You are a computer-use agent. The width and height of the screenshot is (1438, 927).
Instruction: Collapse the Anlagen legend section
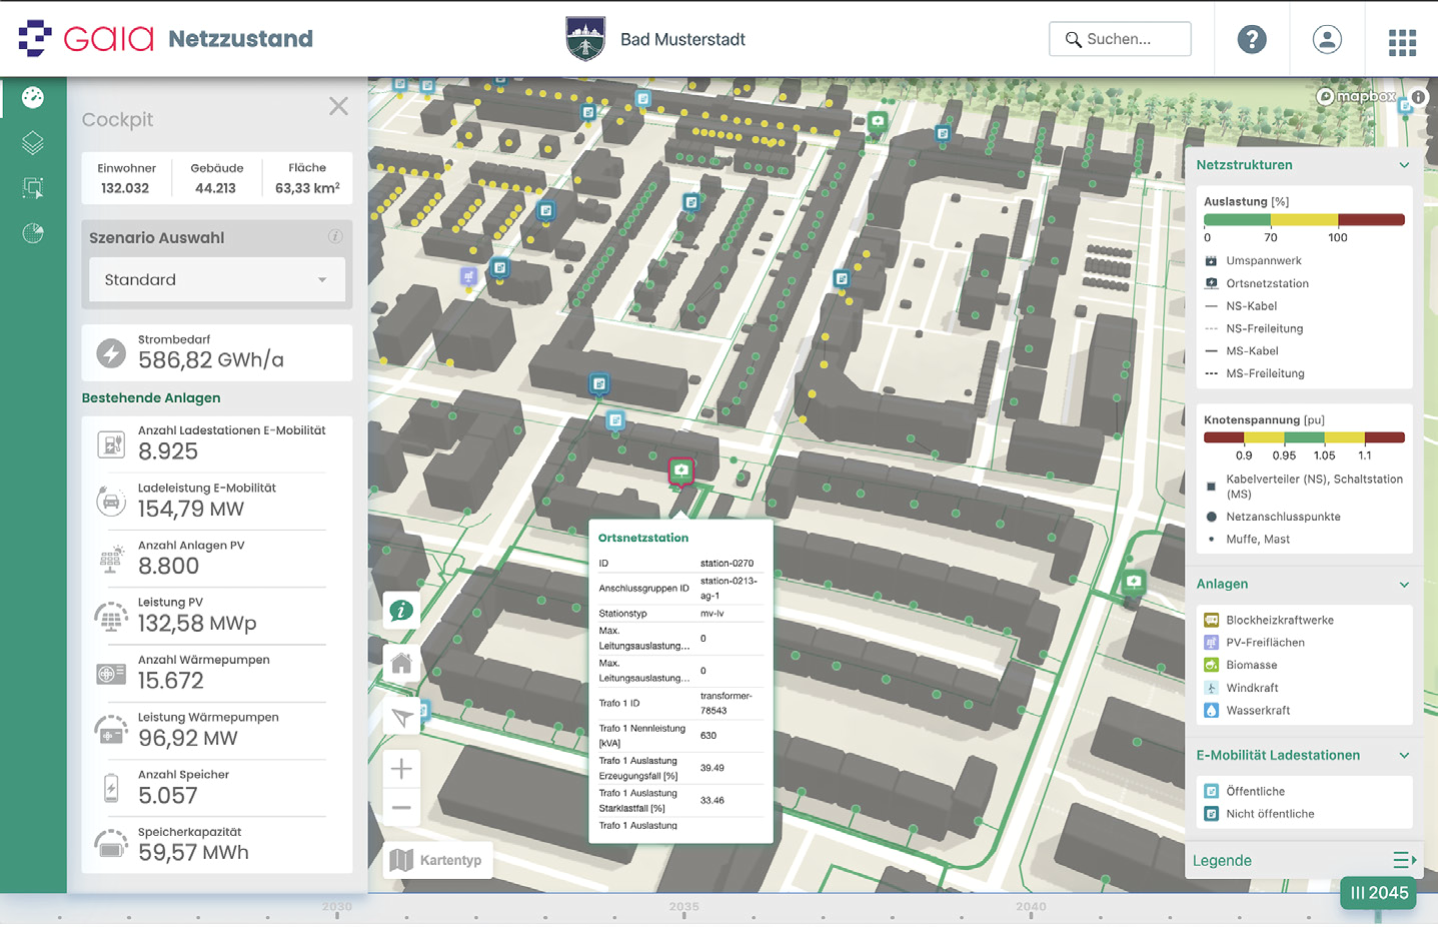pos(1404,584)
